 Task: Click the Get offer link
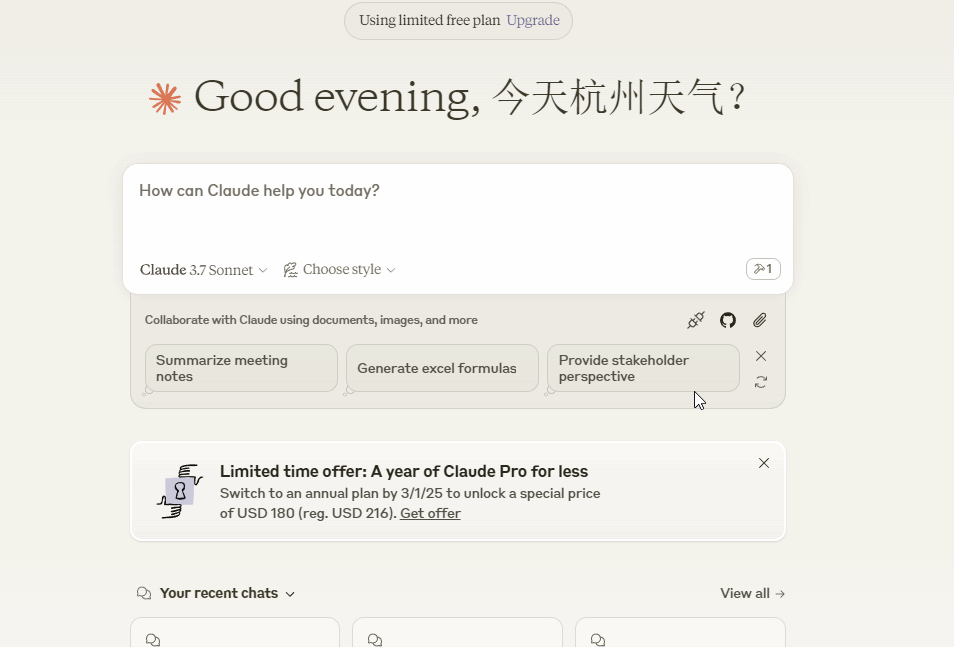430,513
